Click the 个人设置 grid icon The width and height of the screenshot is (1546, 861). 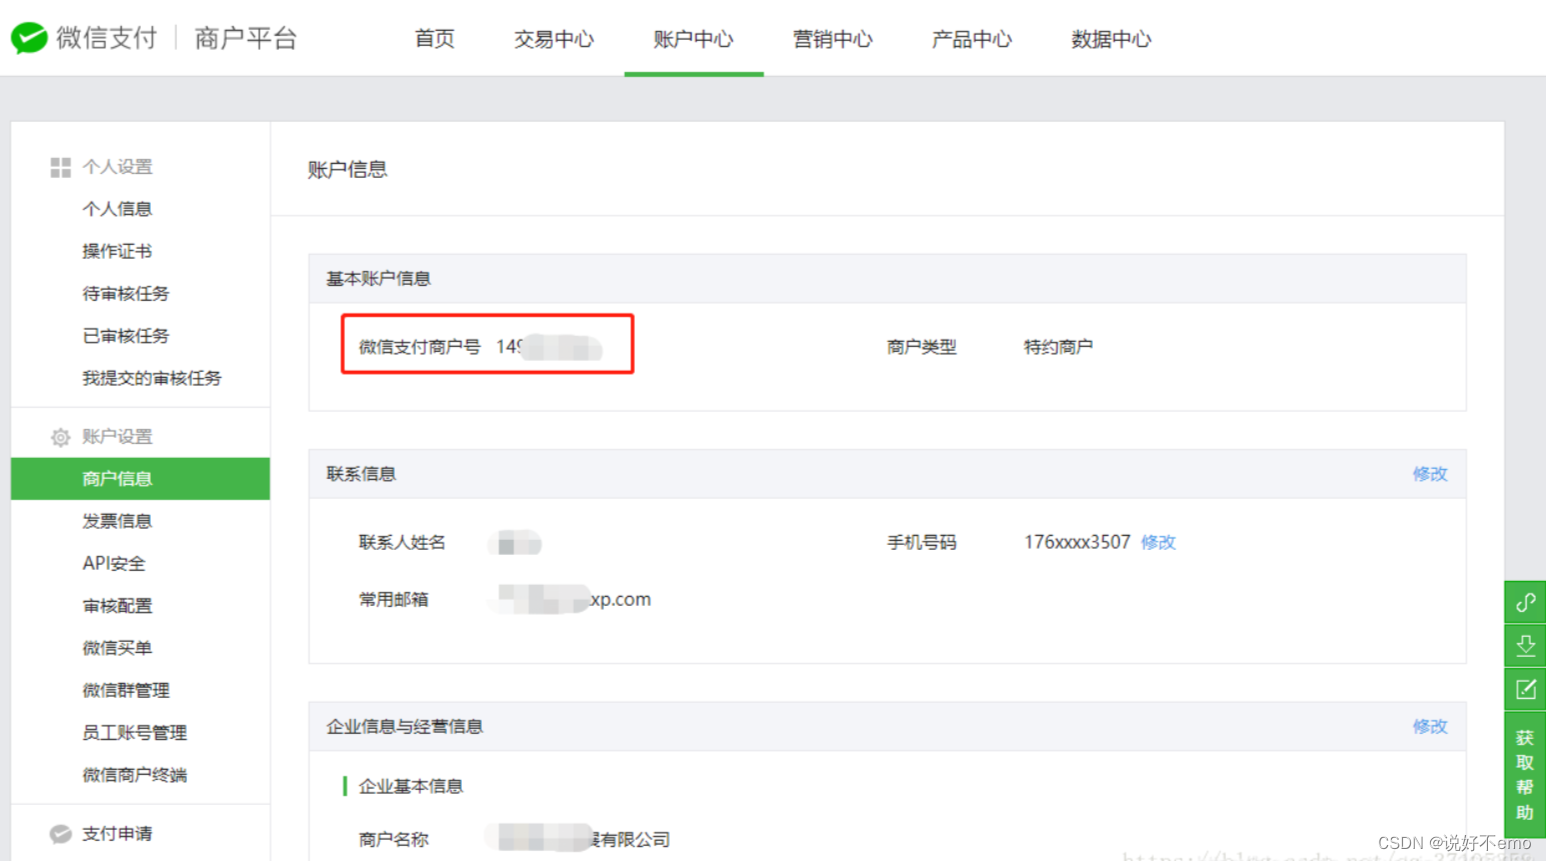(61, 167)
